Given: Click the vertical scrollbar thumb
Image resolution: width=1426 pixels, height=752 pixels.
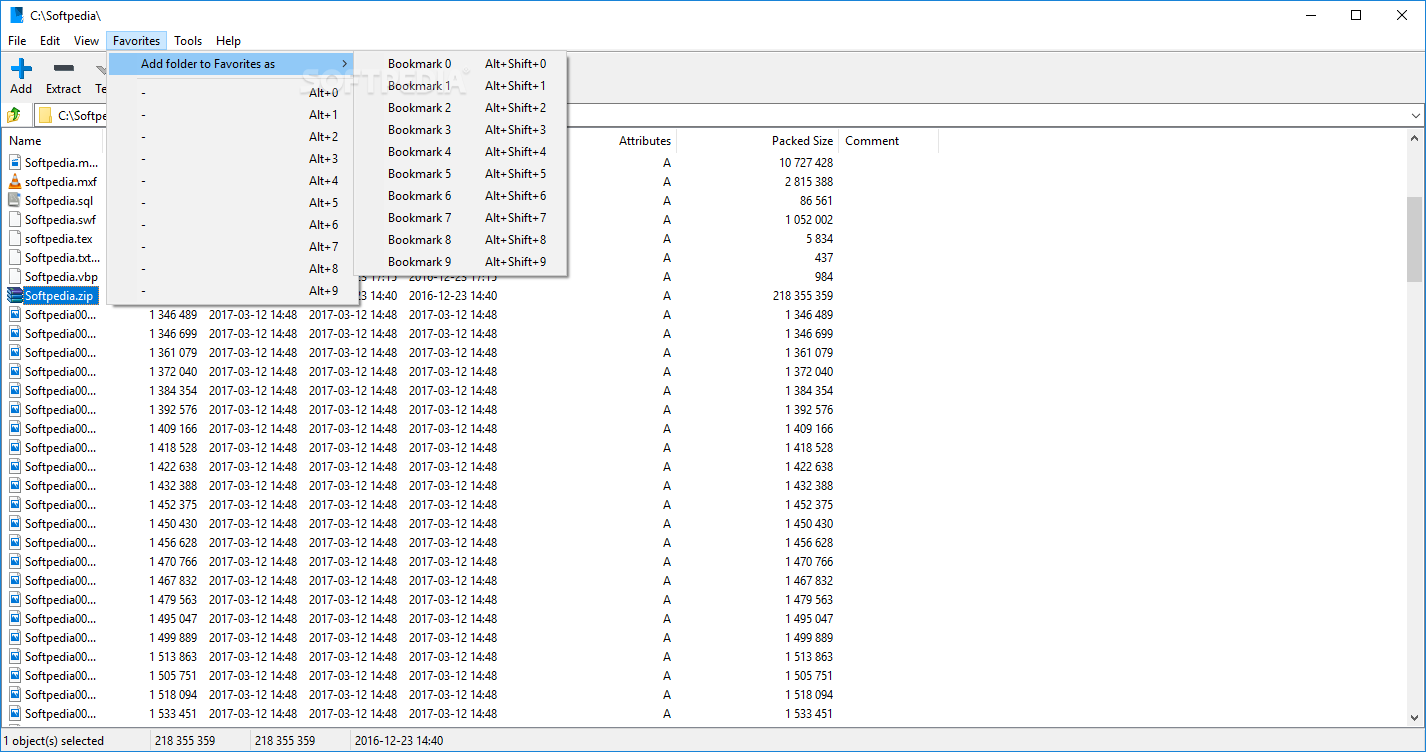Looking at the screenshot, I should pos(1414,239).
